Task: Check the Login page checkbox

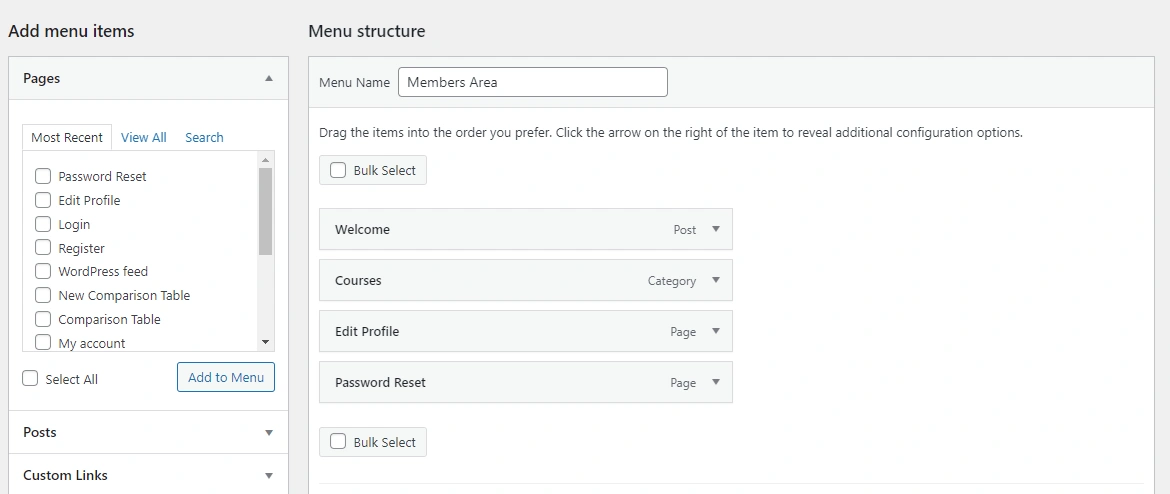Action: point(43,224)
